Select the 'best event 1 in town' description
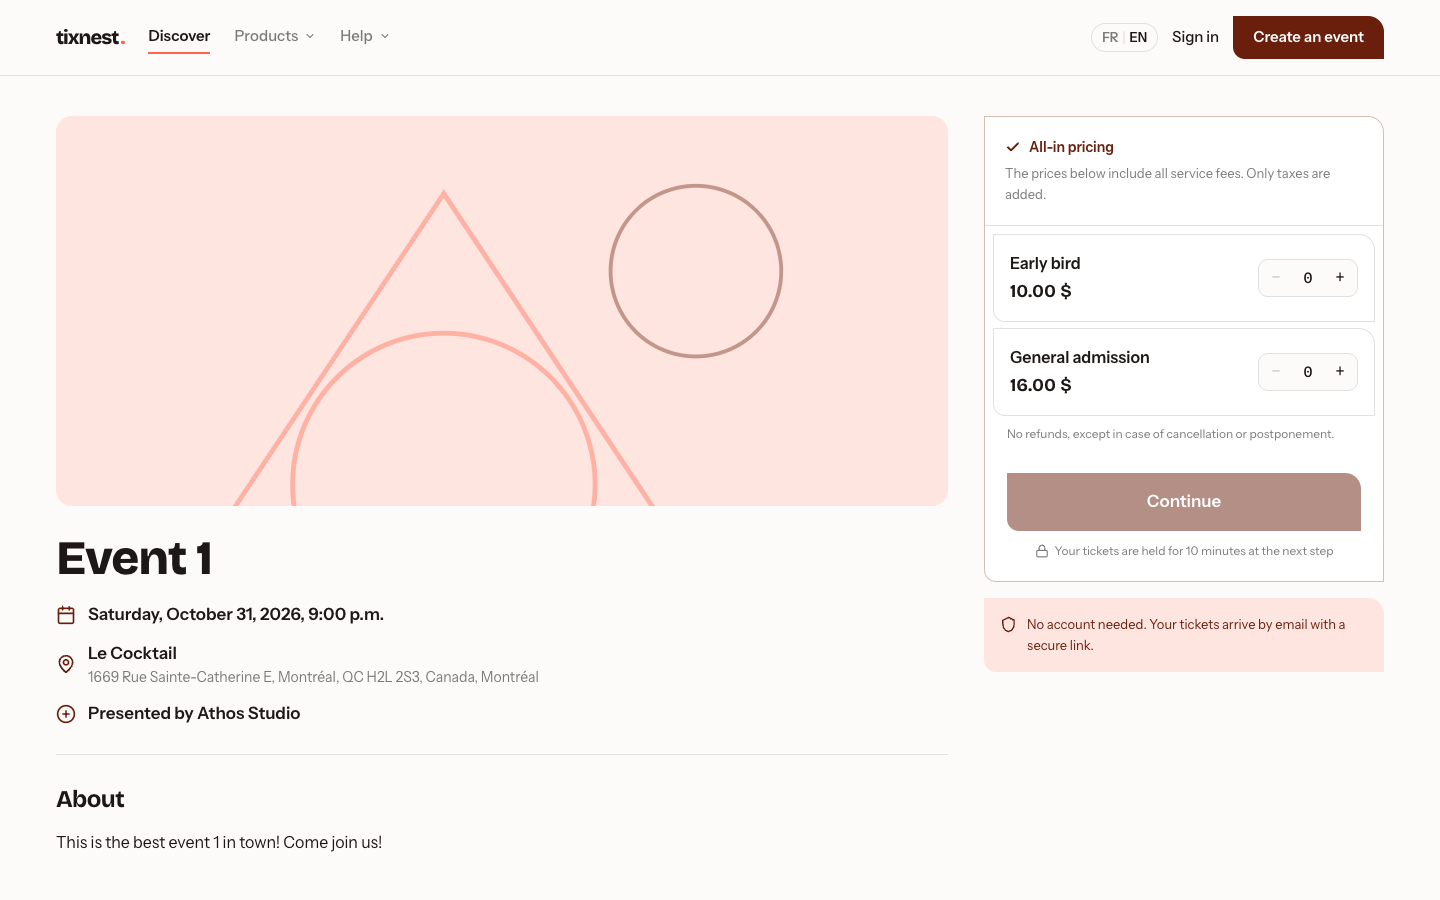Screen dimensions: 1440x900 click(x=219, y=842)
